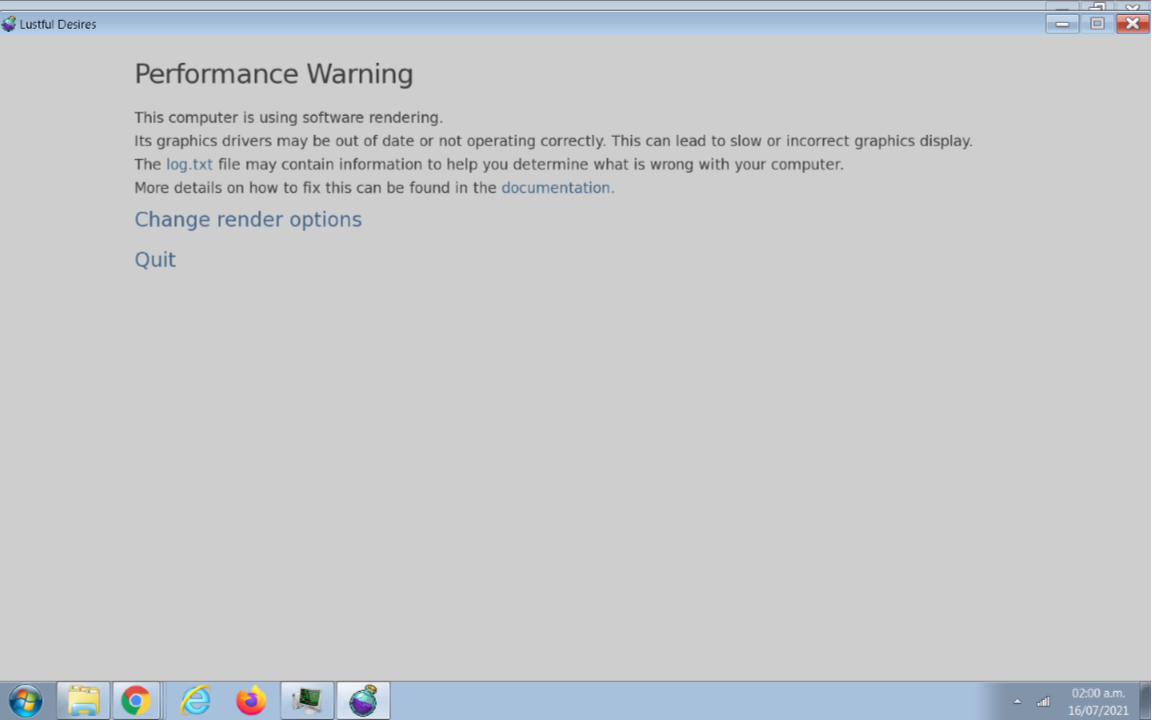Close the Lustful Desires window
The width and height of the screenshot is (1152, 720).
pyautogui.click(x=1132, y=24)
